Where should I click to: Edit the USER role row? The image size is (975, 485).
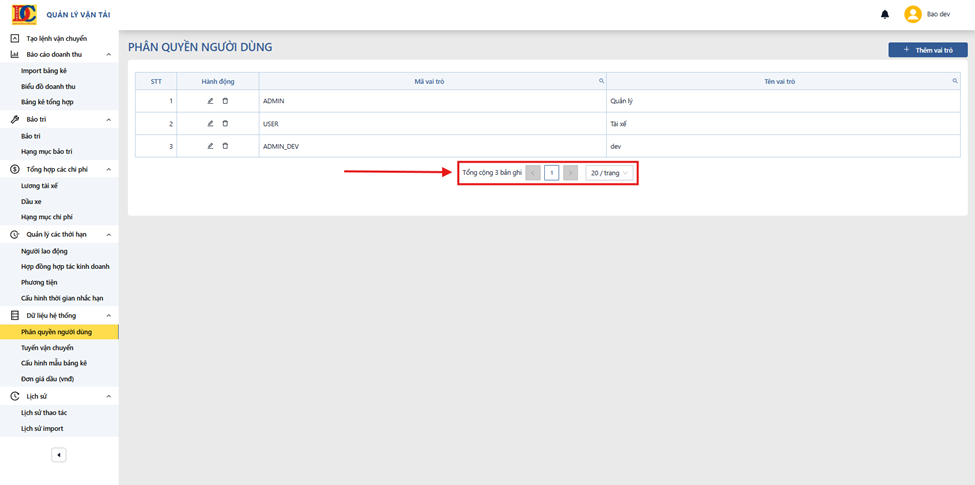tap(210, 124)
